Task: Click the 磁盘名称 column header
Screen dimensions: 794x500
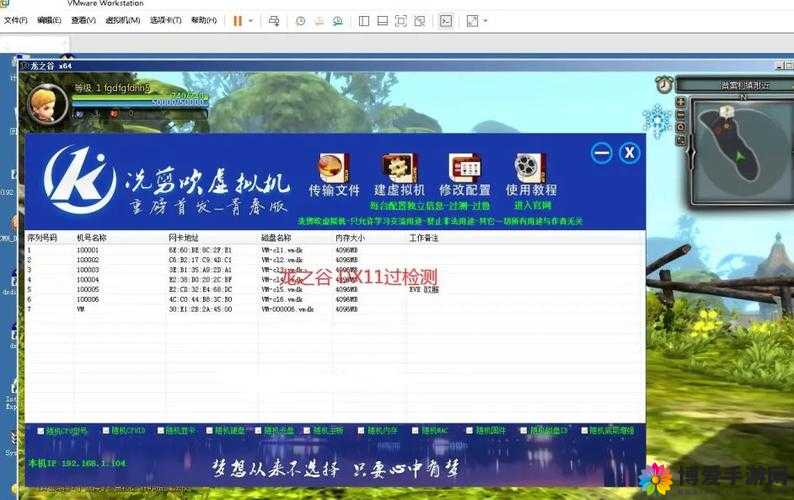Action: (276, 238)
